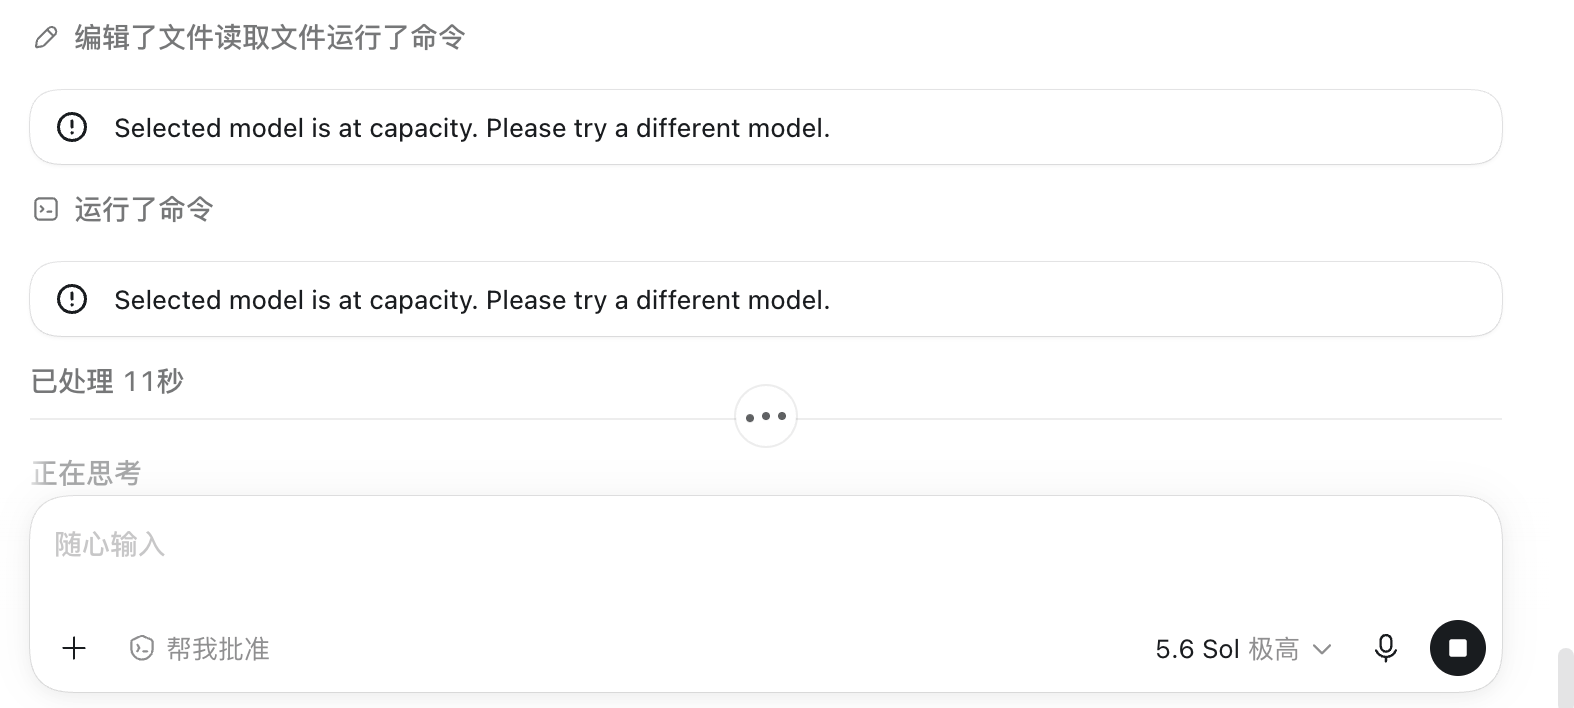Viewport: 1574px width, 708px height.
Task: Start voice input with microphone
Action: pyautogui.click(x=1385, y=648)
